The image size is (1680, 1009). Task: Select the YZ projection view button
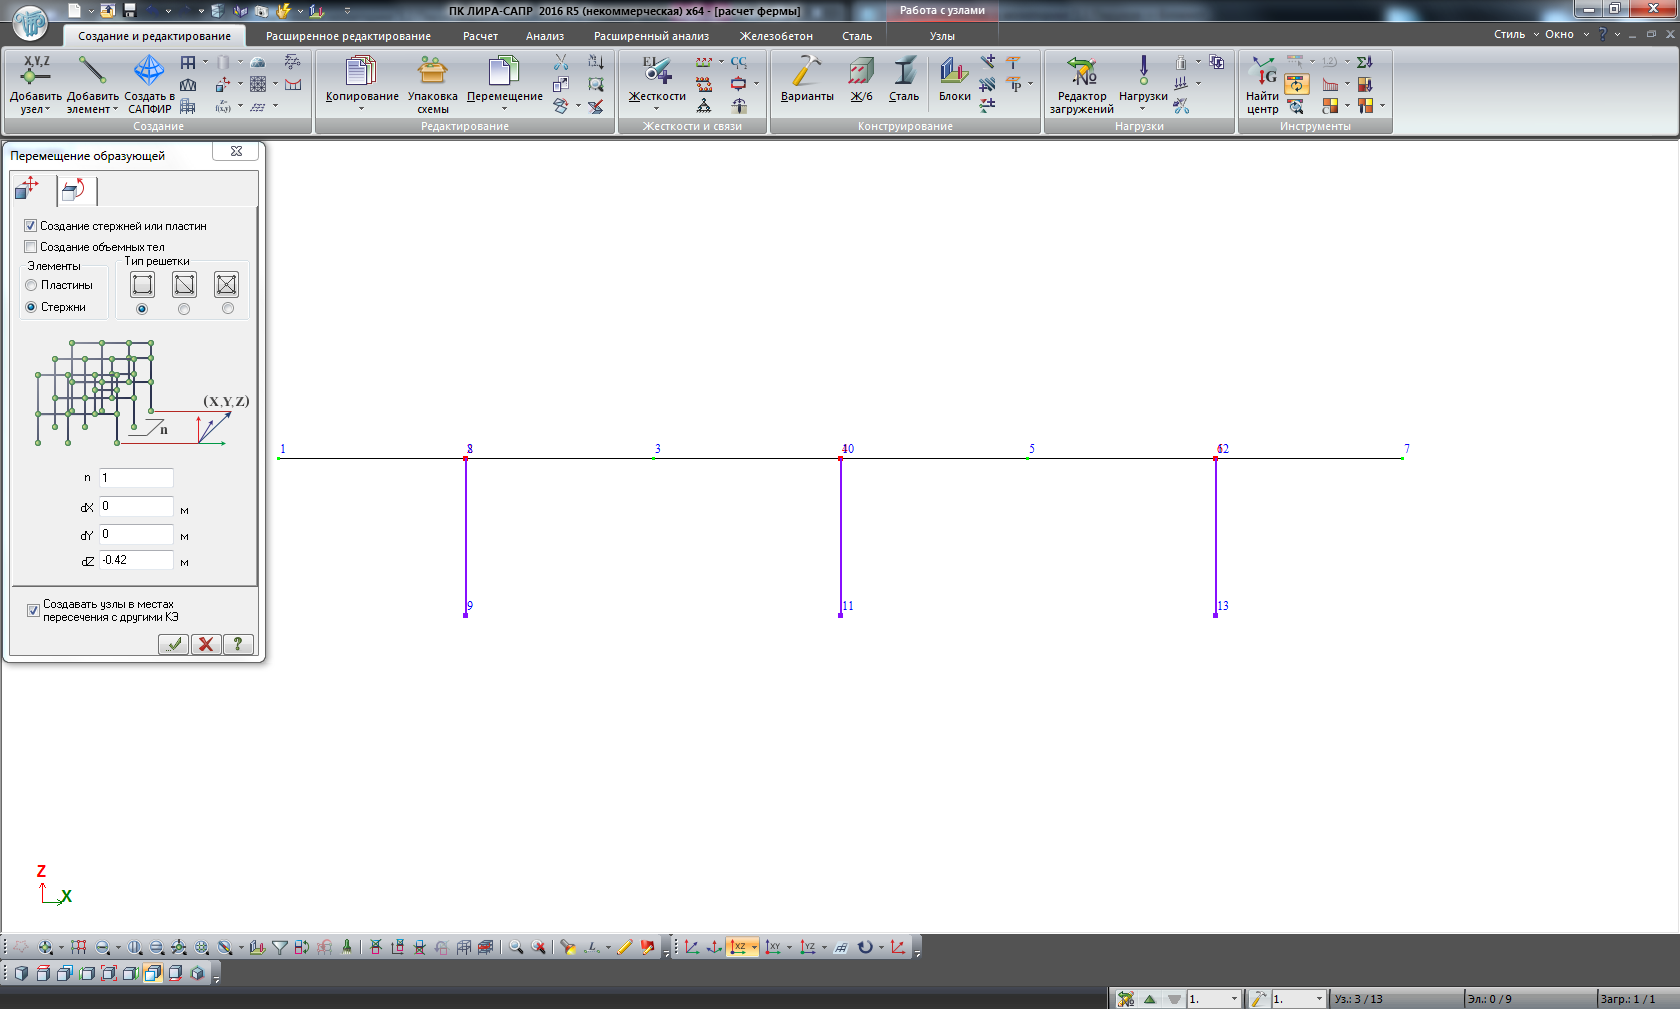(808, 947)
